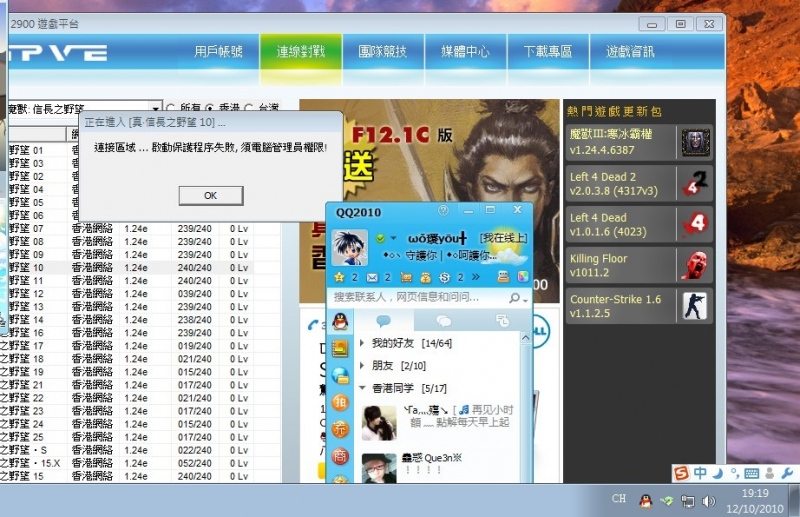Select the 香港 region radio button

[210, 108]
